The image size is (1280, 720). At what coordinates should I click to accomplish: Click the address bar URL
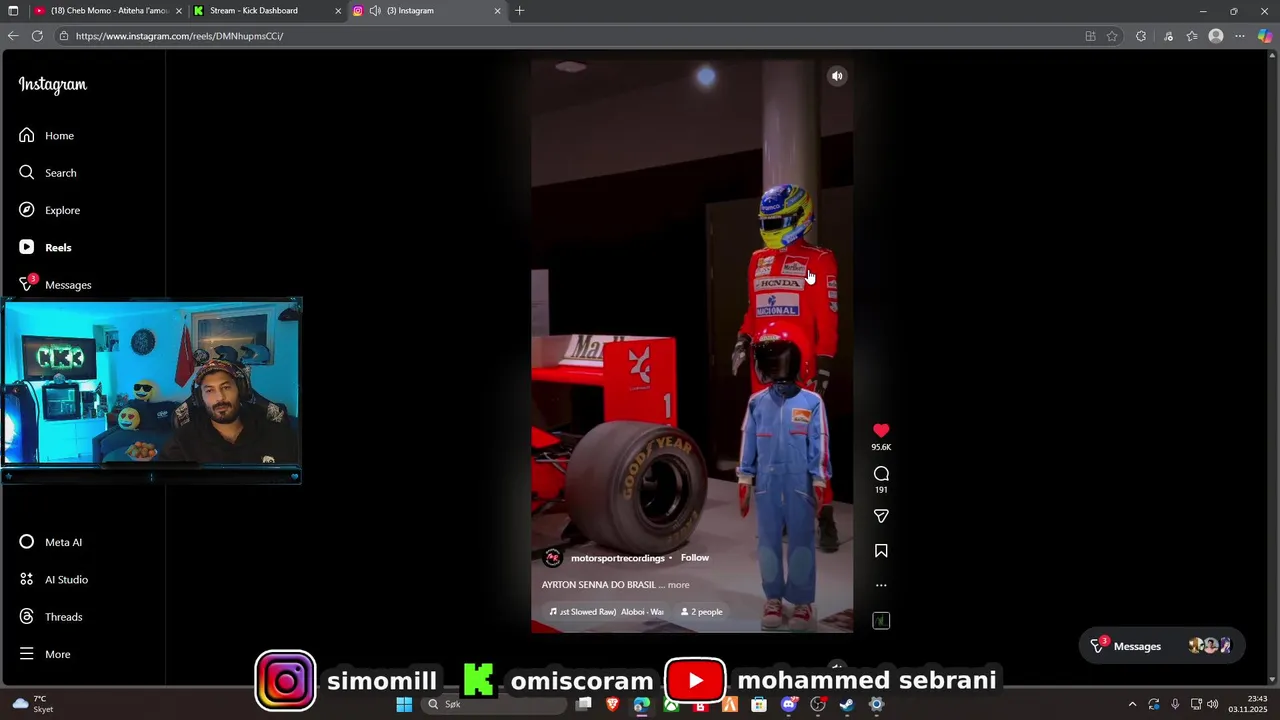click(x=179, y=36)
